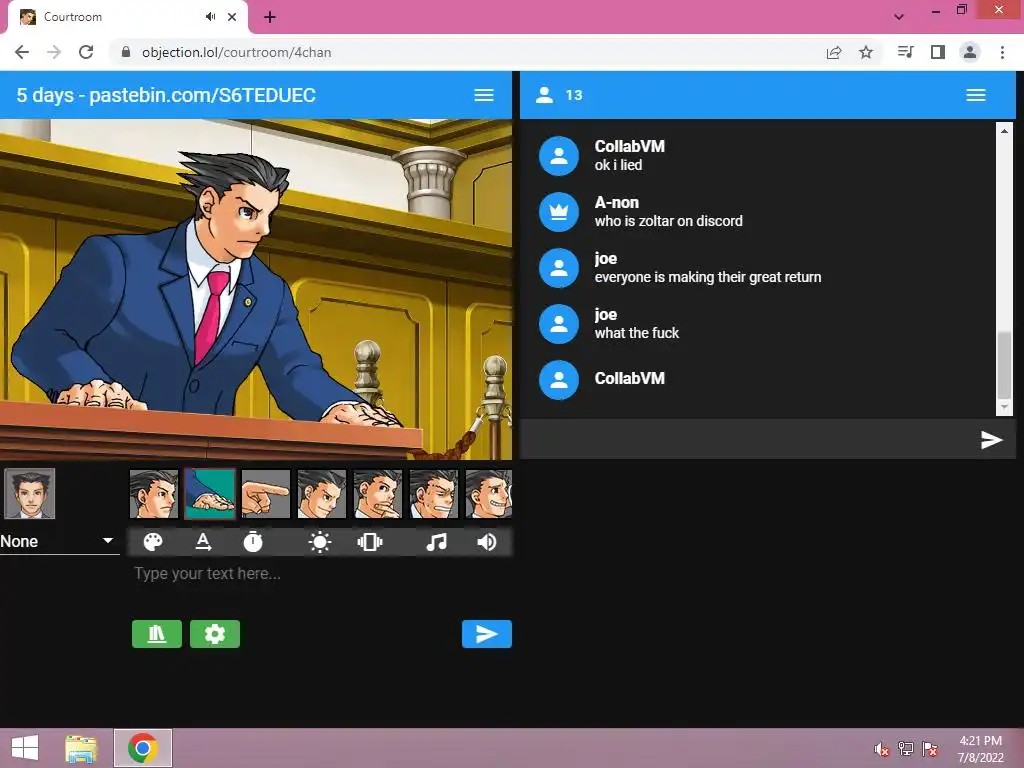Open the text color palette icon

point(153,542)
